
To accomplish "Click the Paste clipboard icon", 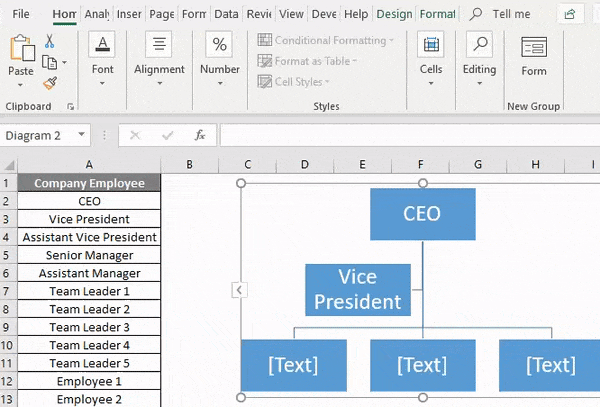I will pyautogui.click(x=22, y=48).
